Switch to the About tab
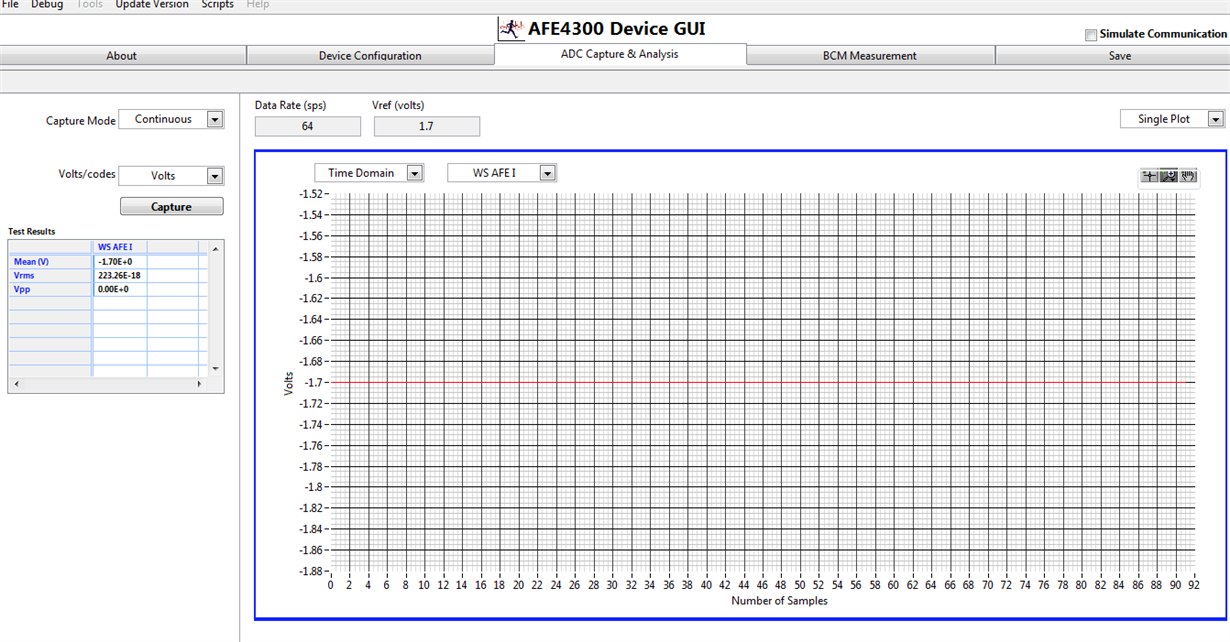Screen dimensions: 1230x642 122,56
